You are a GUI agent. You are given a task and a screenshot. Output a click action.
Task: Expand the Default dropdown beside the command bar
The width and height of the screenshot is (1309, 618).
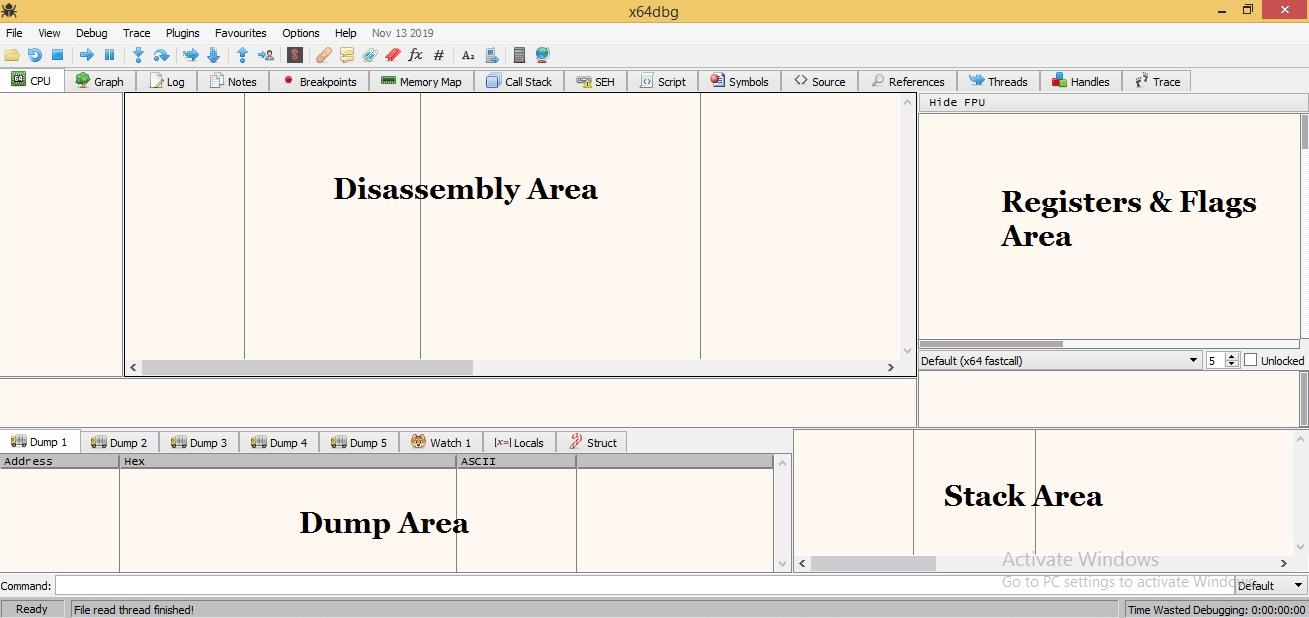1271,585
